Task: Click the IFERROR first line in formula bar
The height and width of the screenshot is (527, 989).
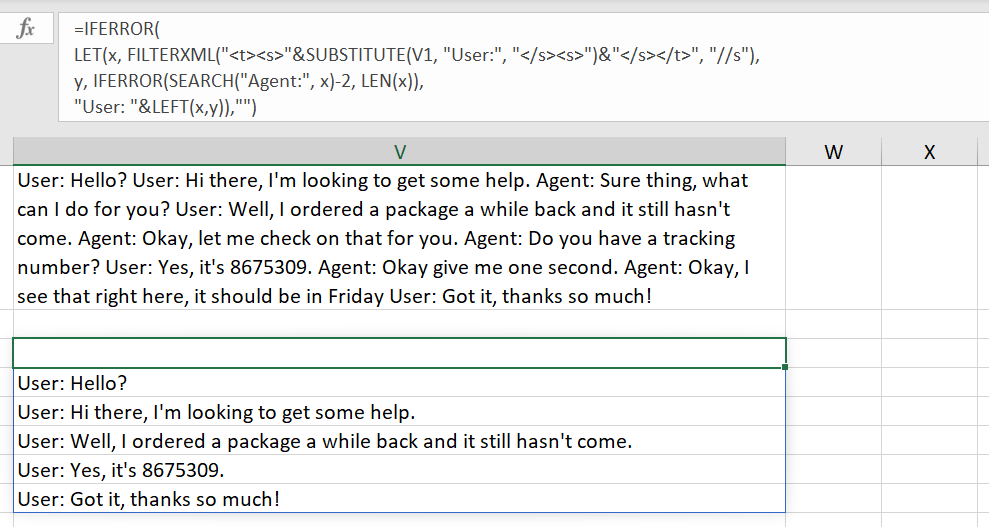Action: pyautogui.click(x=117, y=29)
